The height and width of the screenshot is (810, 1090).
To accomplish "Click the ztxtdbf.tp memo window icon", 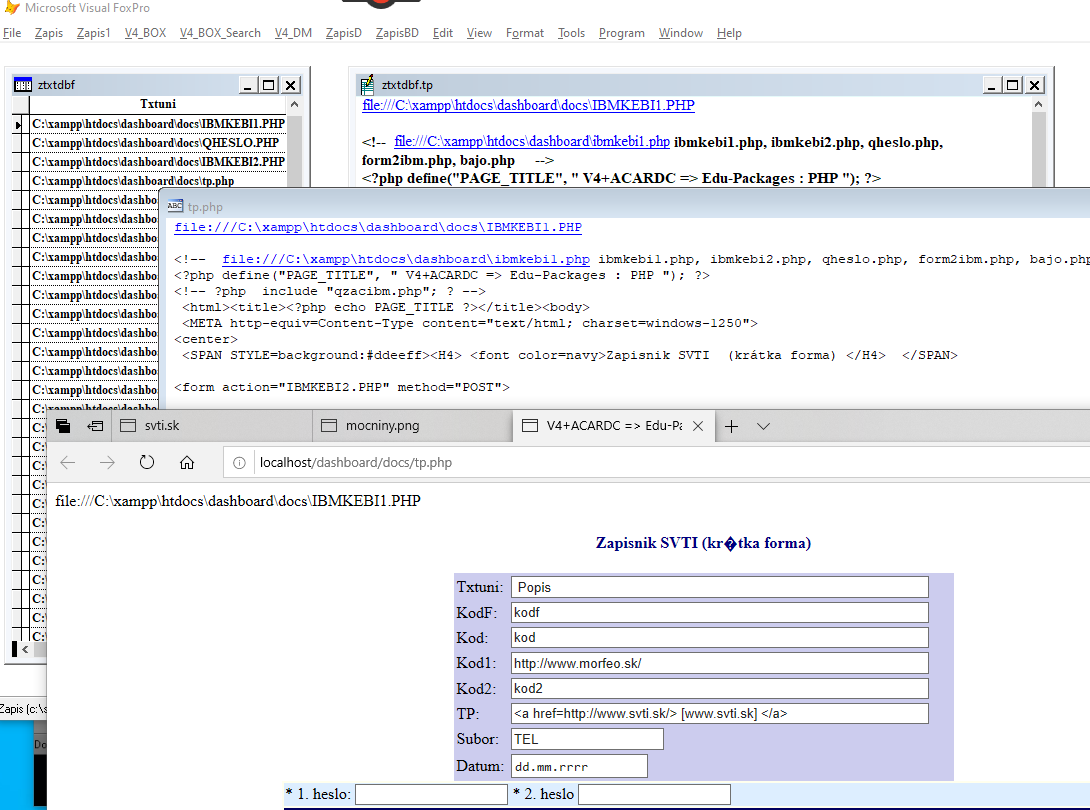I will pyautogui.click(x=367, y=85).
